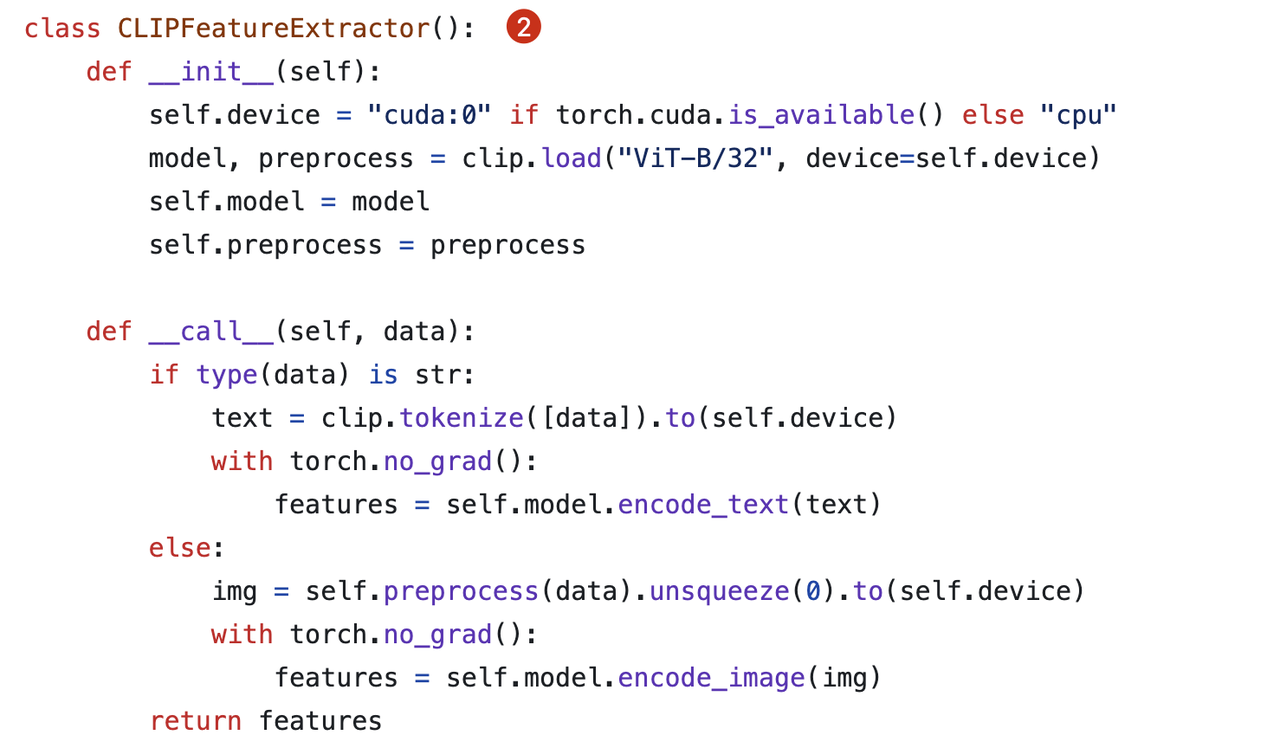Click the "cpu" string literal
The image size is (1280, 748).
pos(1077,115)
